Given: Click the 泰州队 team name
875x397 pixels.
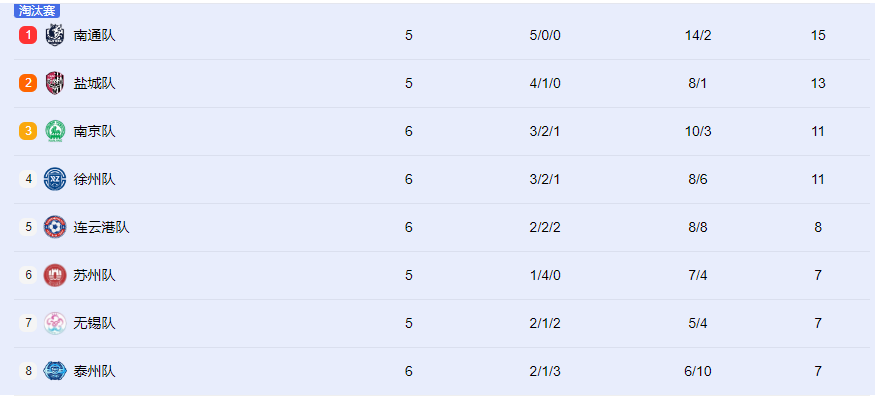Looking at the screenshot, I should 94,371.
